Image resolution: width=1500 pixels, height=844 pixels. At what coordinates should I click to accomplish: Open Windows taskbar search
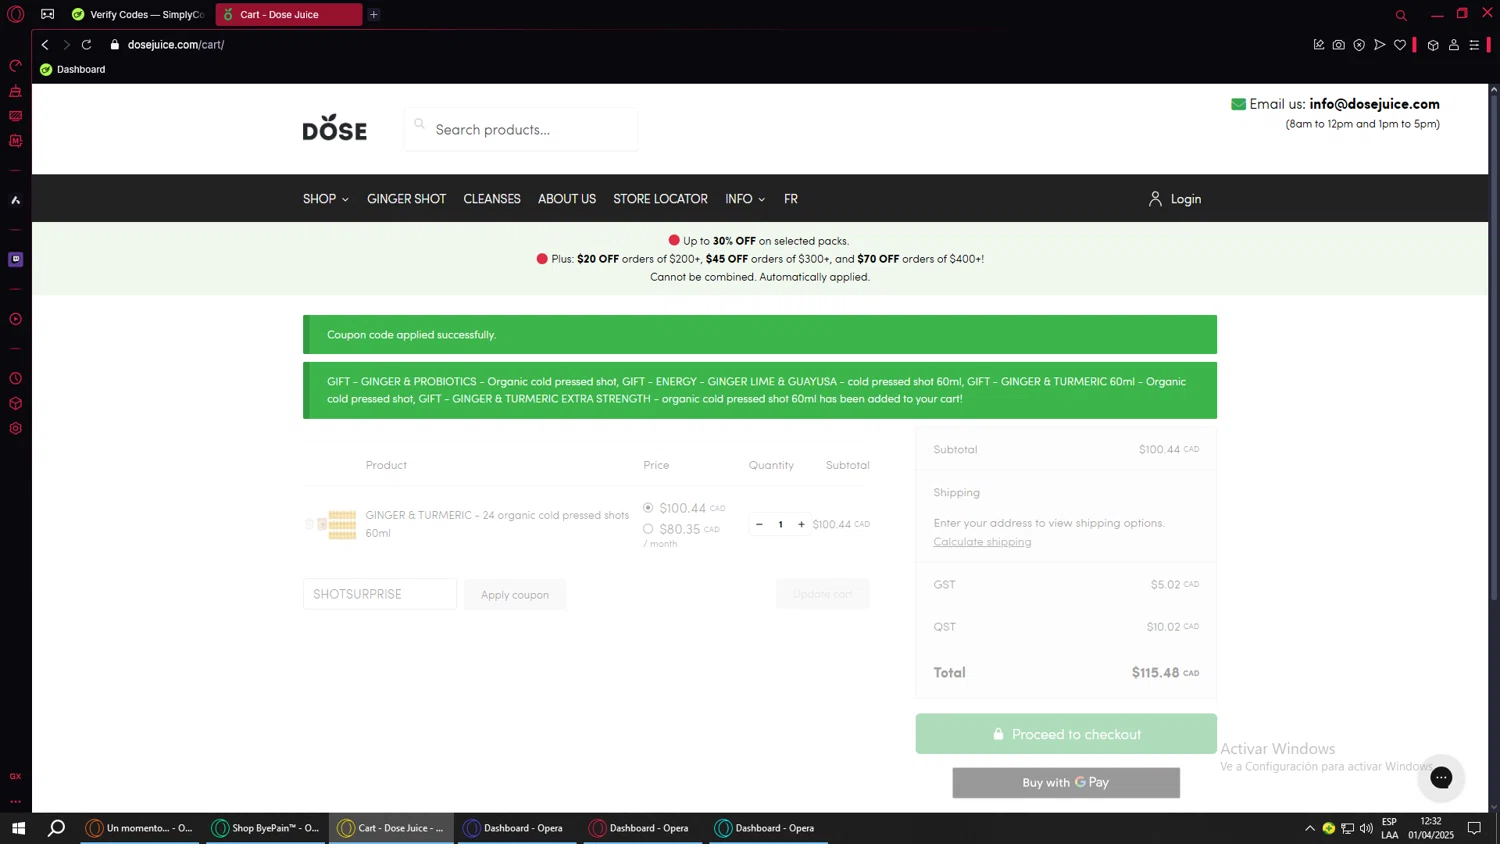tap(57, 828)
